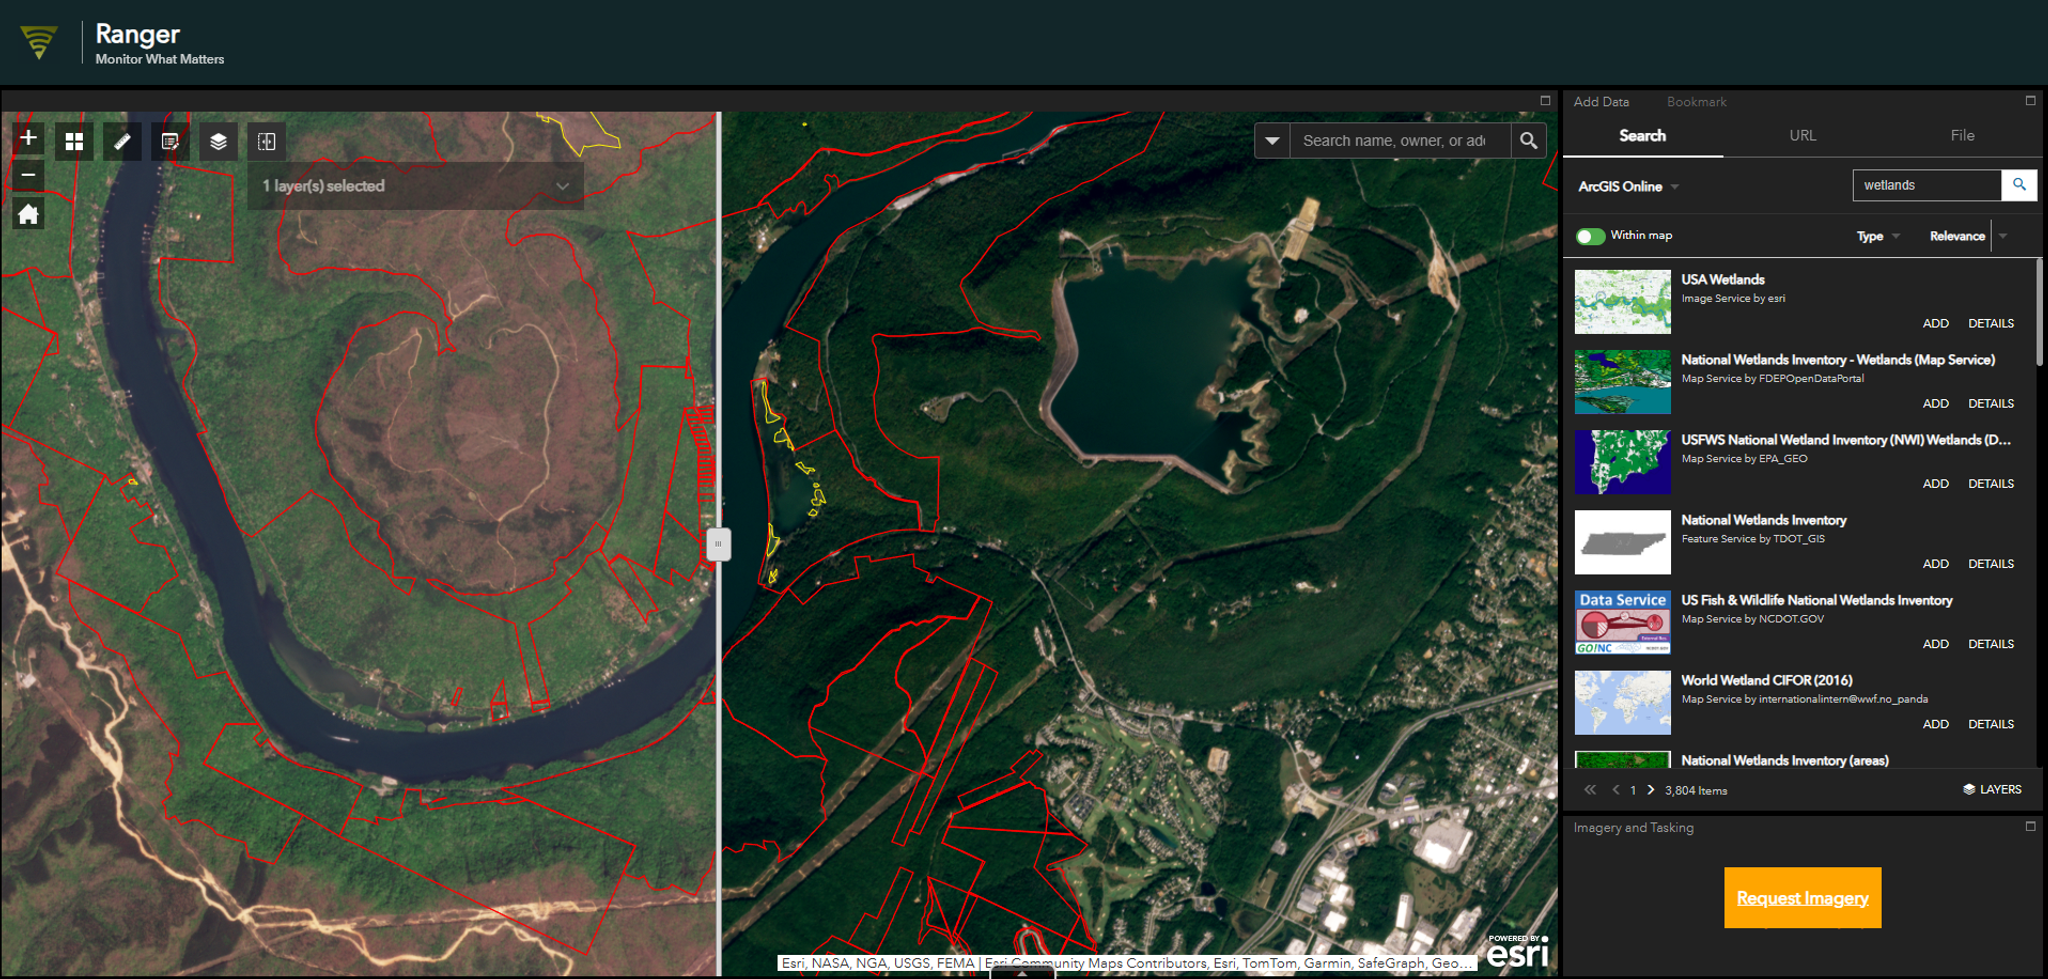The height and width of the screenshot is (979, 2048).
Task: Go to the previous results page
Action: tap(1615, 790)
